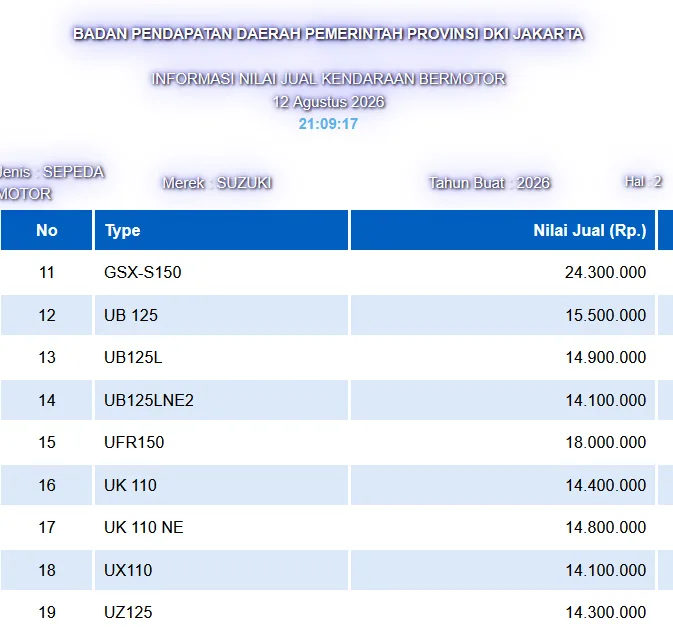Click the time 21:09:17
Viewport: 673px width, 627px height.
click(x=328, y=124)
